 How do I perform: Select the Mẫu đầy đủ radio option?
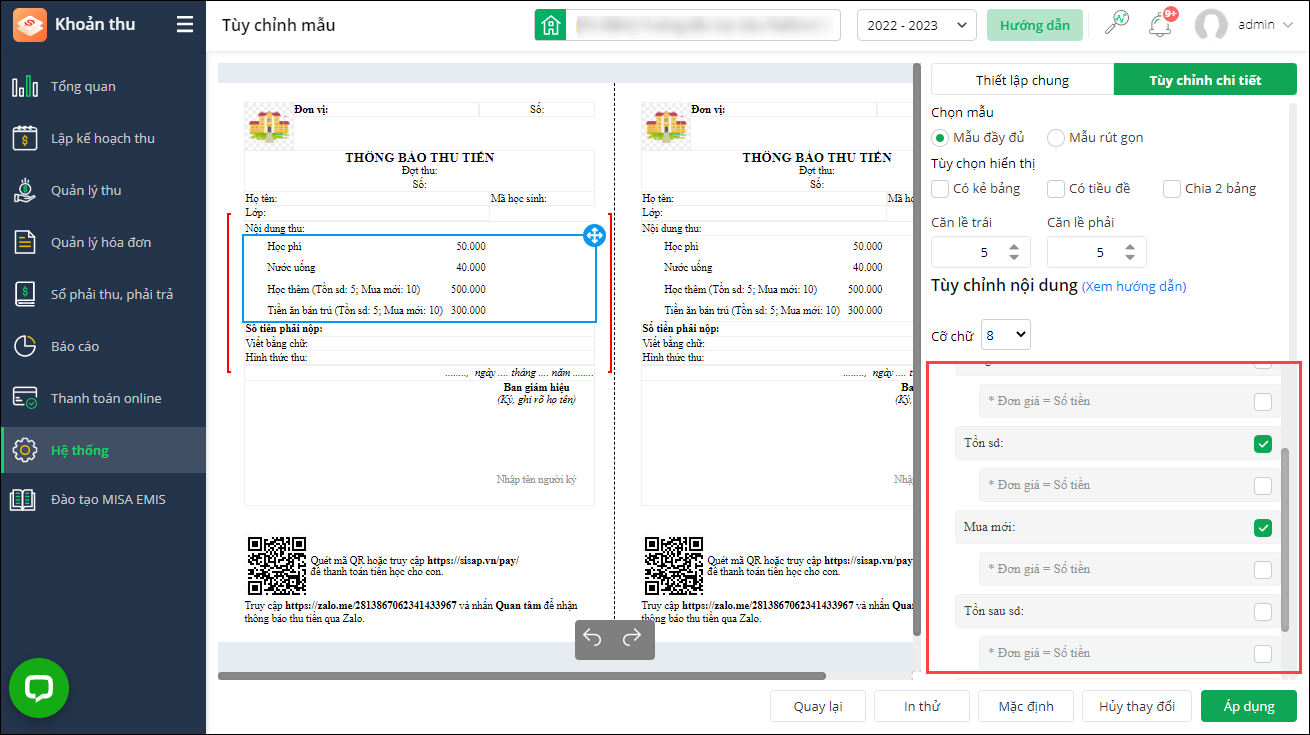coord(940,137)
